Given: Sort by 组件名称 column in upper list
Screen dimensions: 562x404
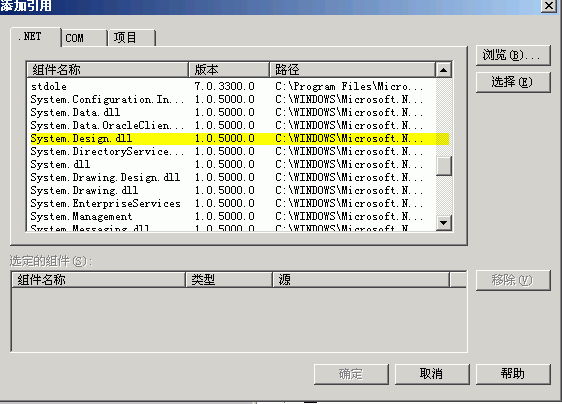Looking at the screenshot, I should [108, 70].
